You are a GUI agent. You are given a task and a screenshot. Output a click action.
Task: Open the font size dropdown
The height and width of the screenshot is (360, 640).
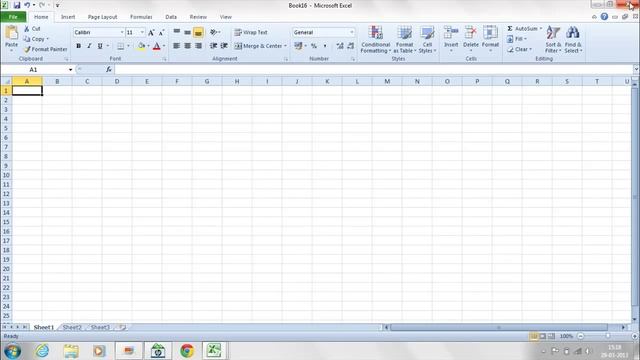142,32
